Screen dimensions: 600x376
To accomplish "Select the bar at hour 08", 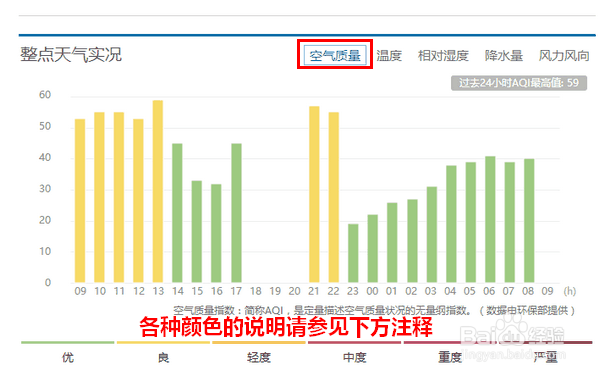I will [529, 221].
